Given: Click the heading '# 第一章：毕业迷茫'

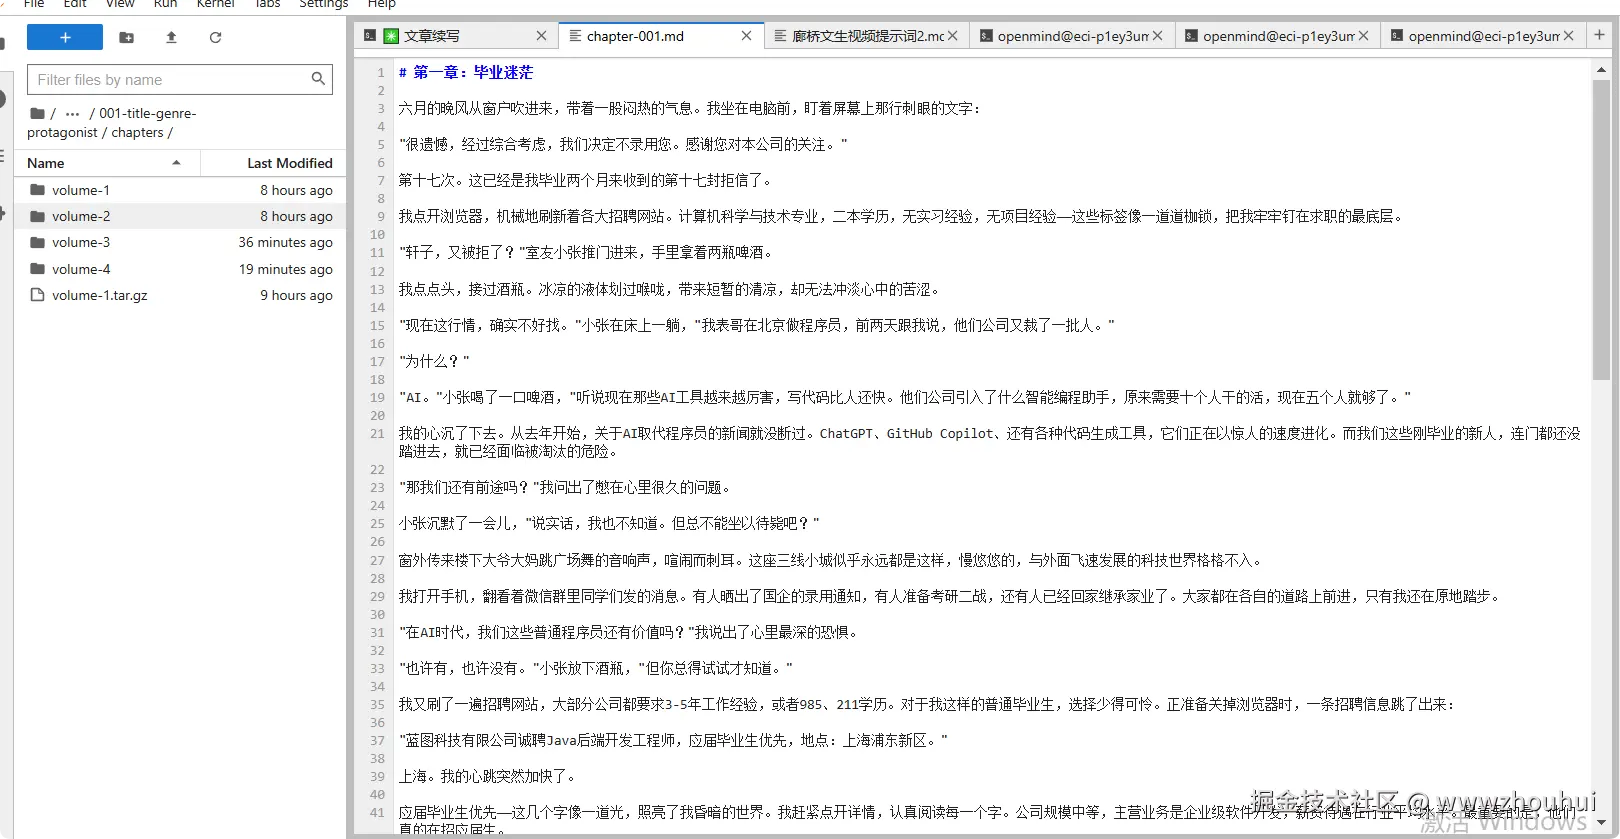Looking at the screenshot, I should 466,72.
